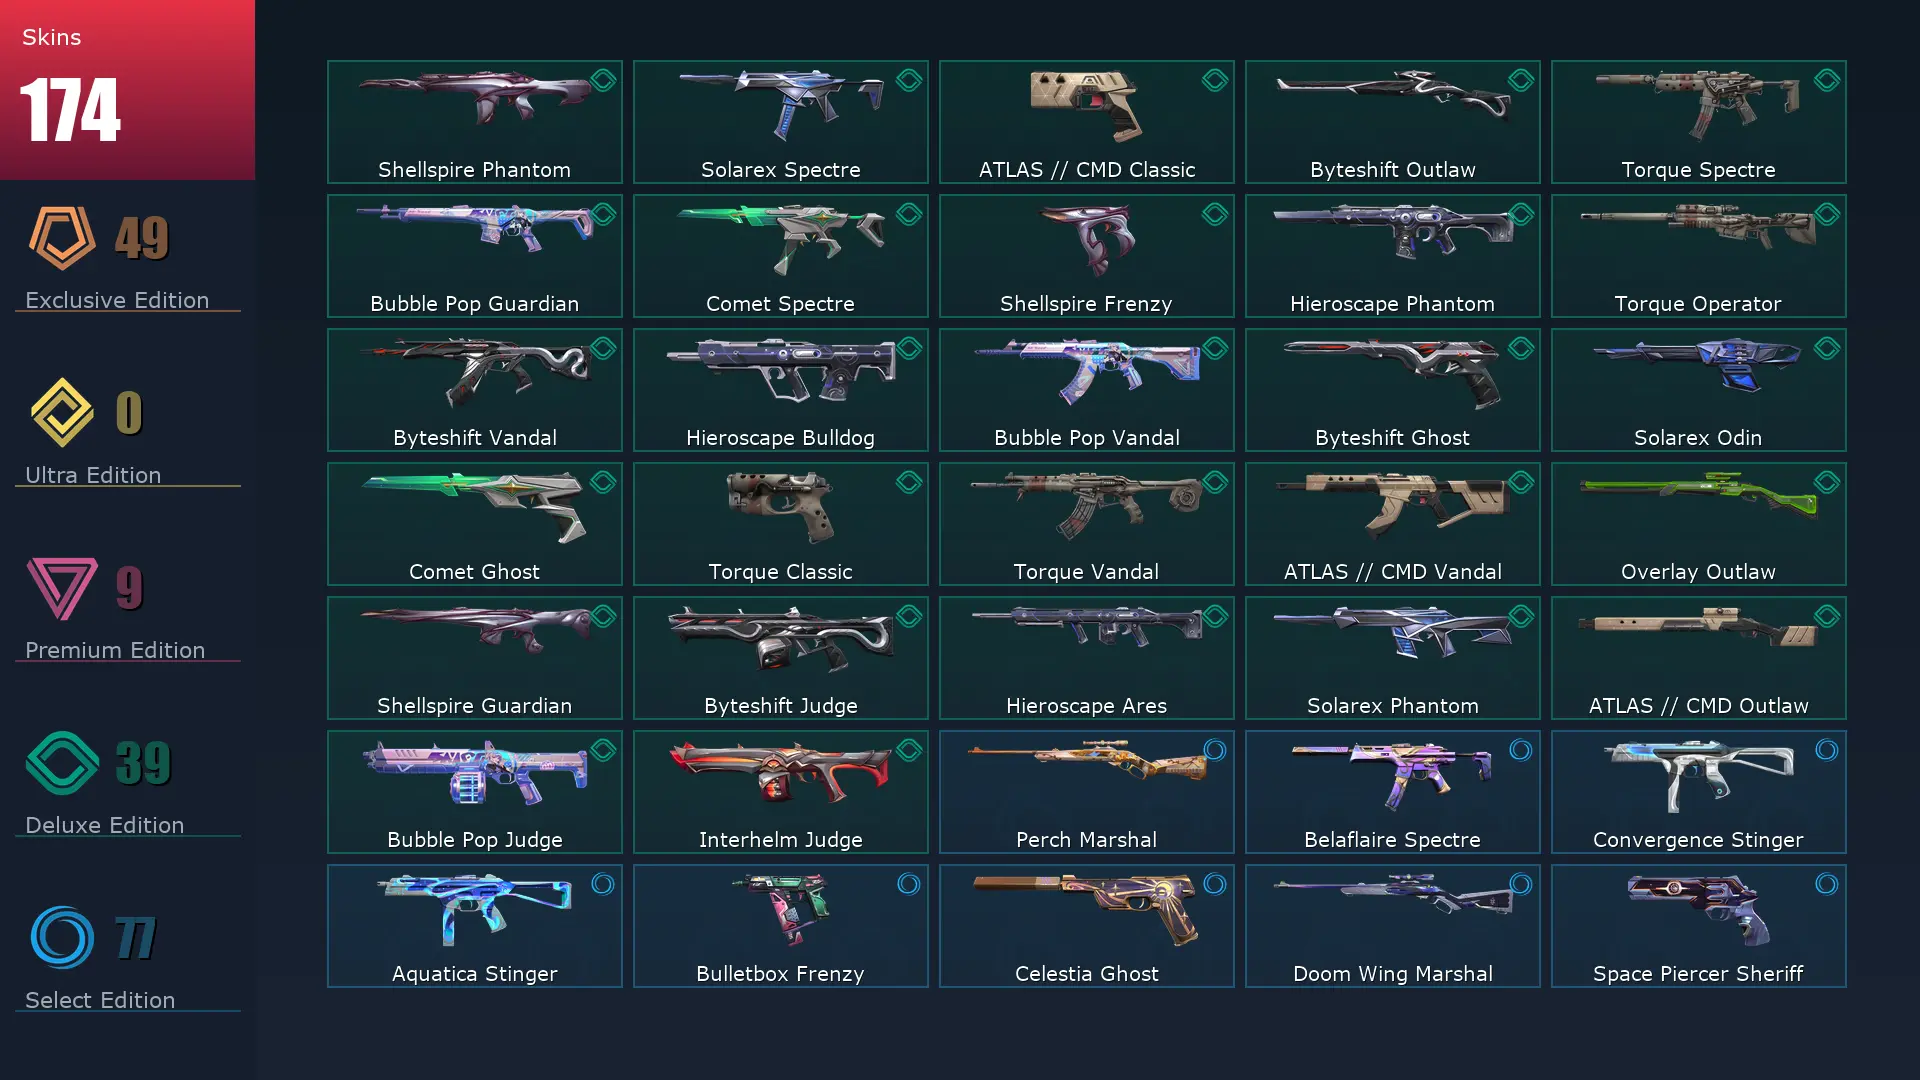Click the Select Edition blue circle icon
Viewport: 1920px width, 1080px height.
[x=62, y=938]
